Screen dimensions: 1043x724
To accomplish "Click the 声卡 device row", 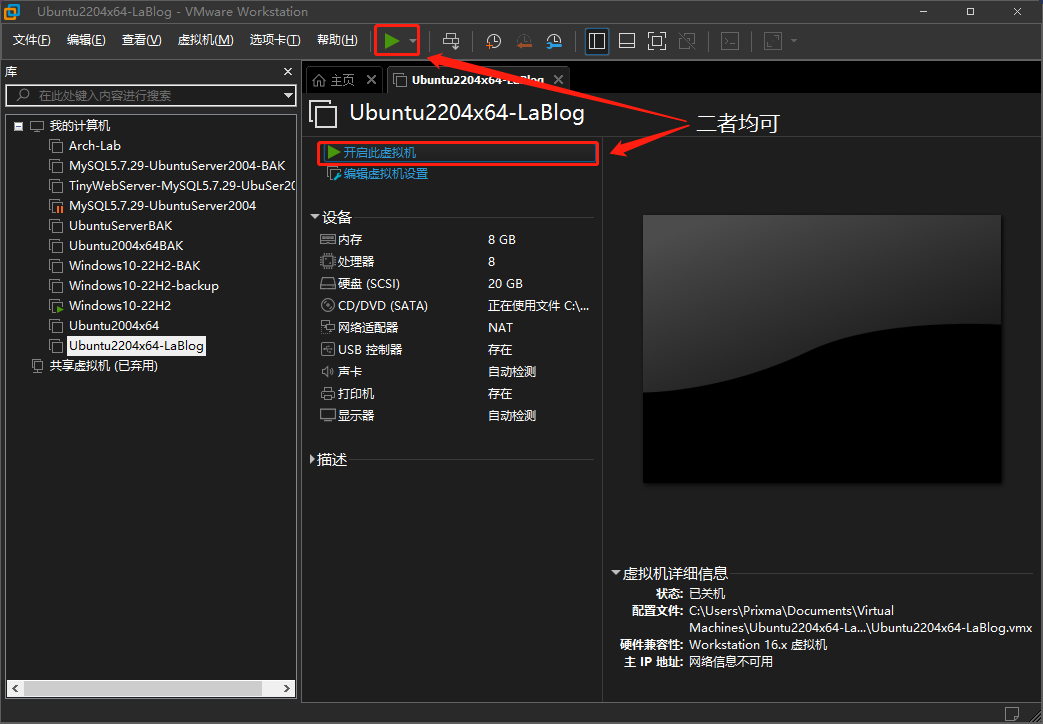I will click(455, 371).
